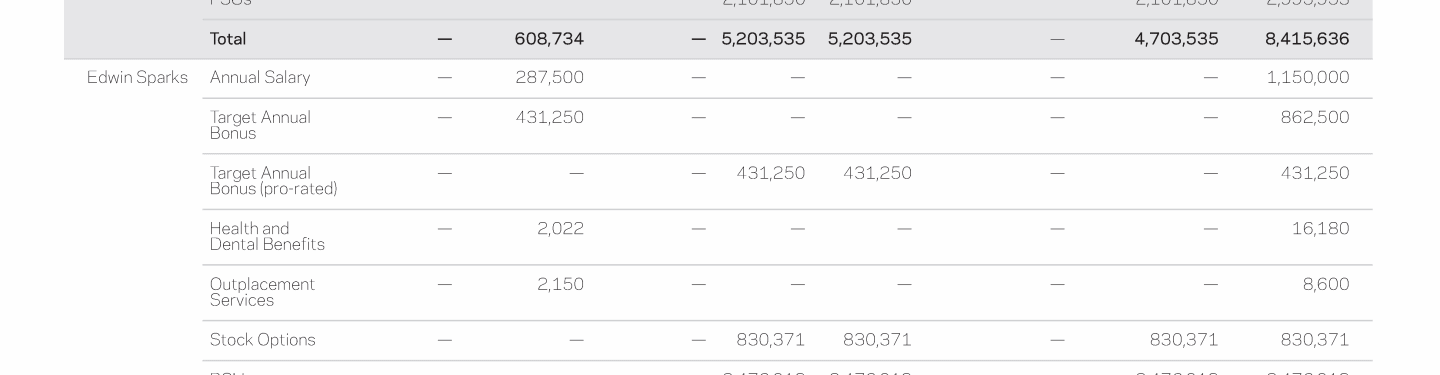1440x375 pixels.
Task: Select the 287,500 annual salary value
Action: [x=550, y=78]
